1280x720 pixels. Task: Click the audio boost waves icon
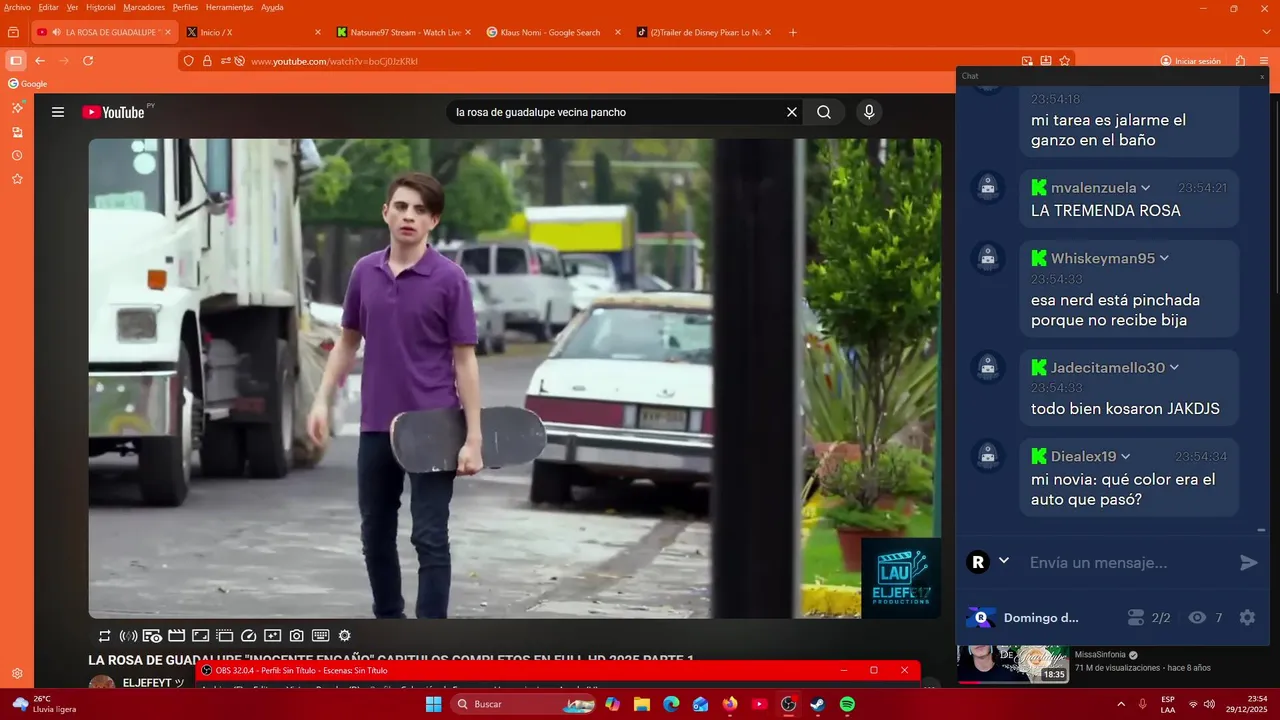(128, 635)
